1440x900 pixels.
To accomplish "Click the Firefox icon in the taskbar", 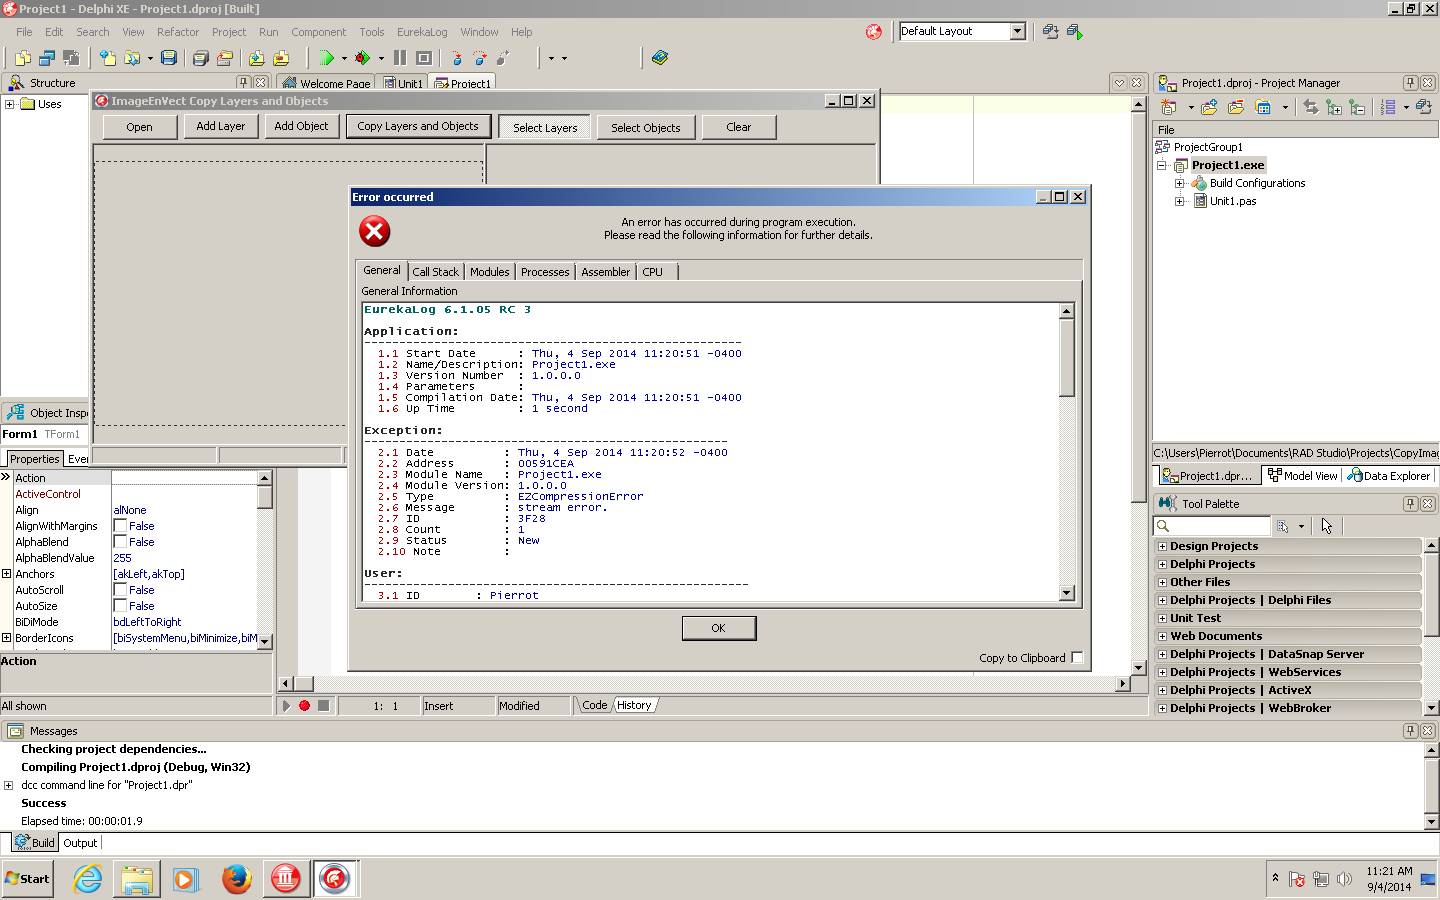I will pyautogui.click(x=236, y=879).
